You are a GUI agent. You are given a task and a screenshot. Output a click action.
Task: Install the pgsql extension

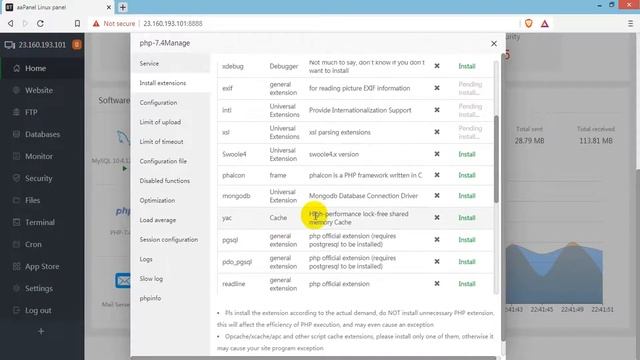click(467, 240)
